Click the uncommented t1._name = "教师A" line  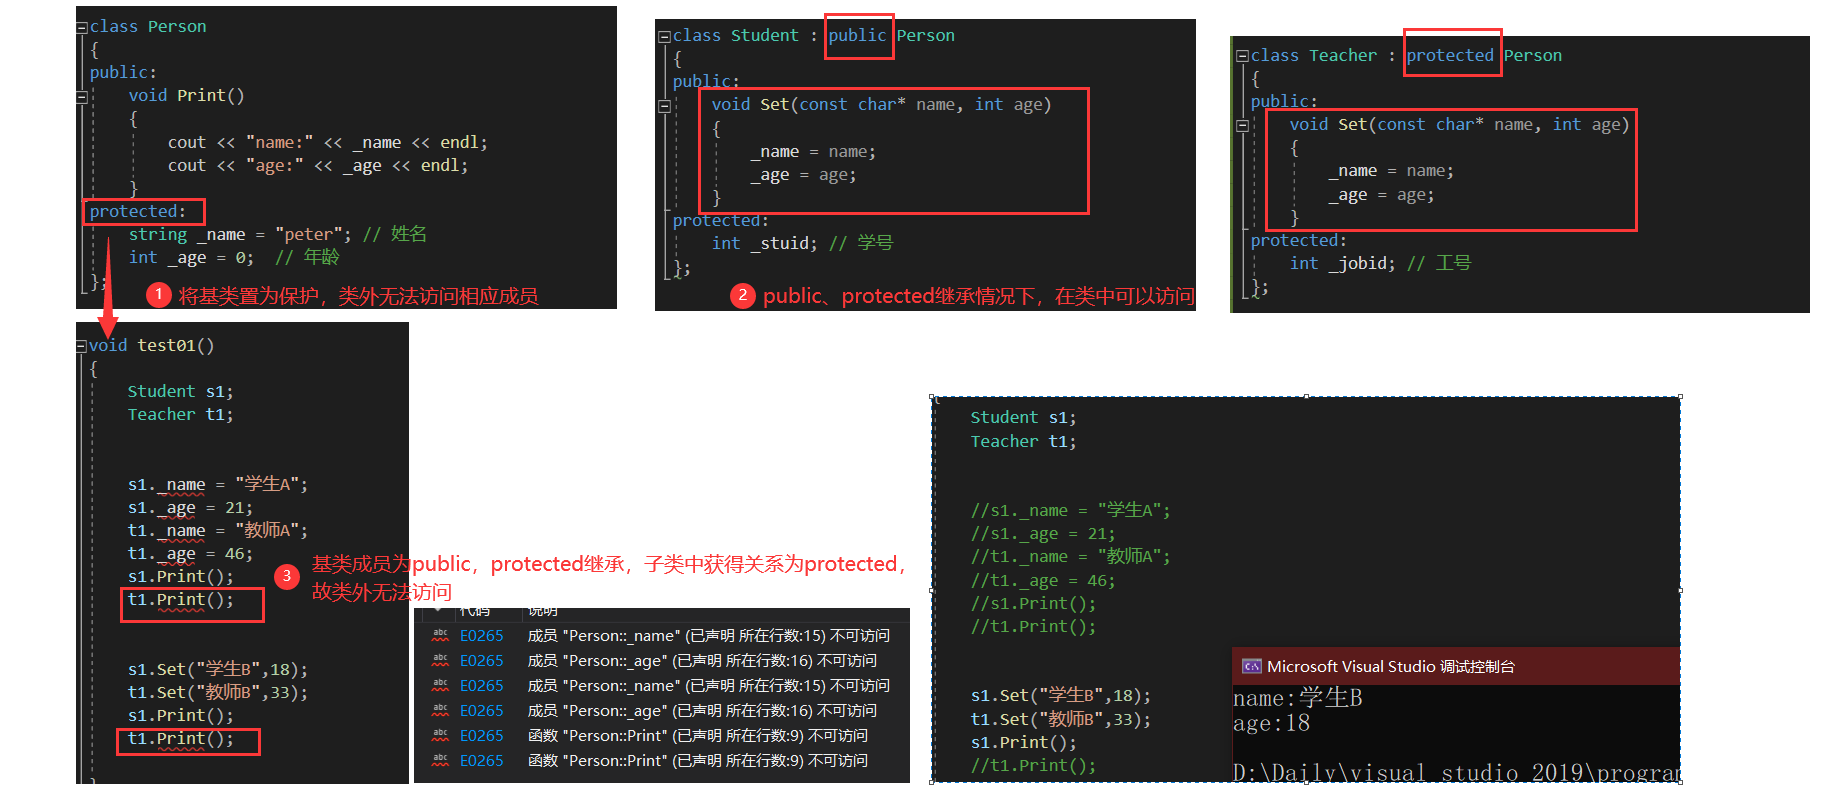point(218,531)
